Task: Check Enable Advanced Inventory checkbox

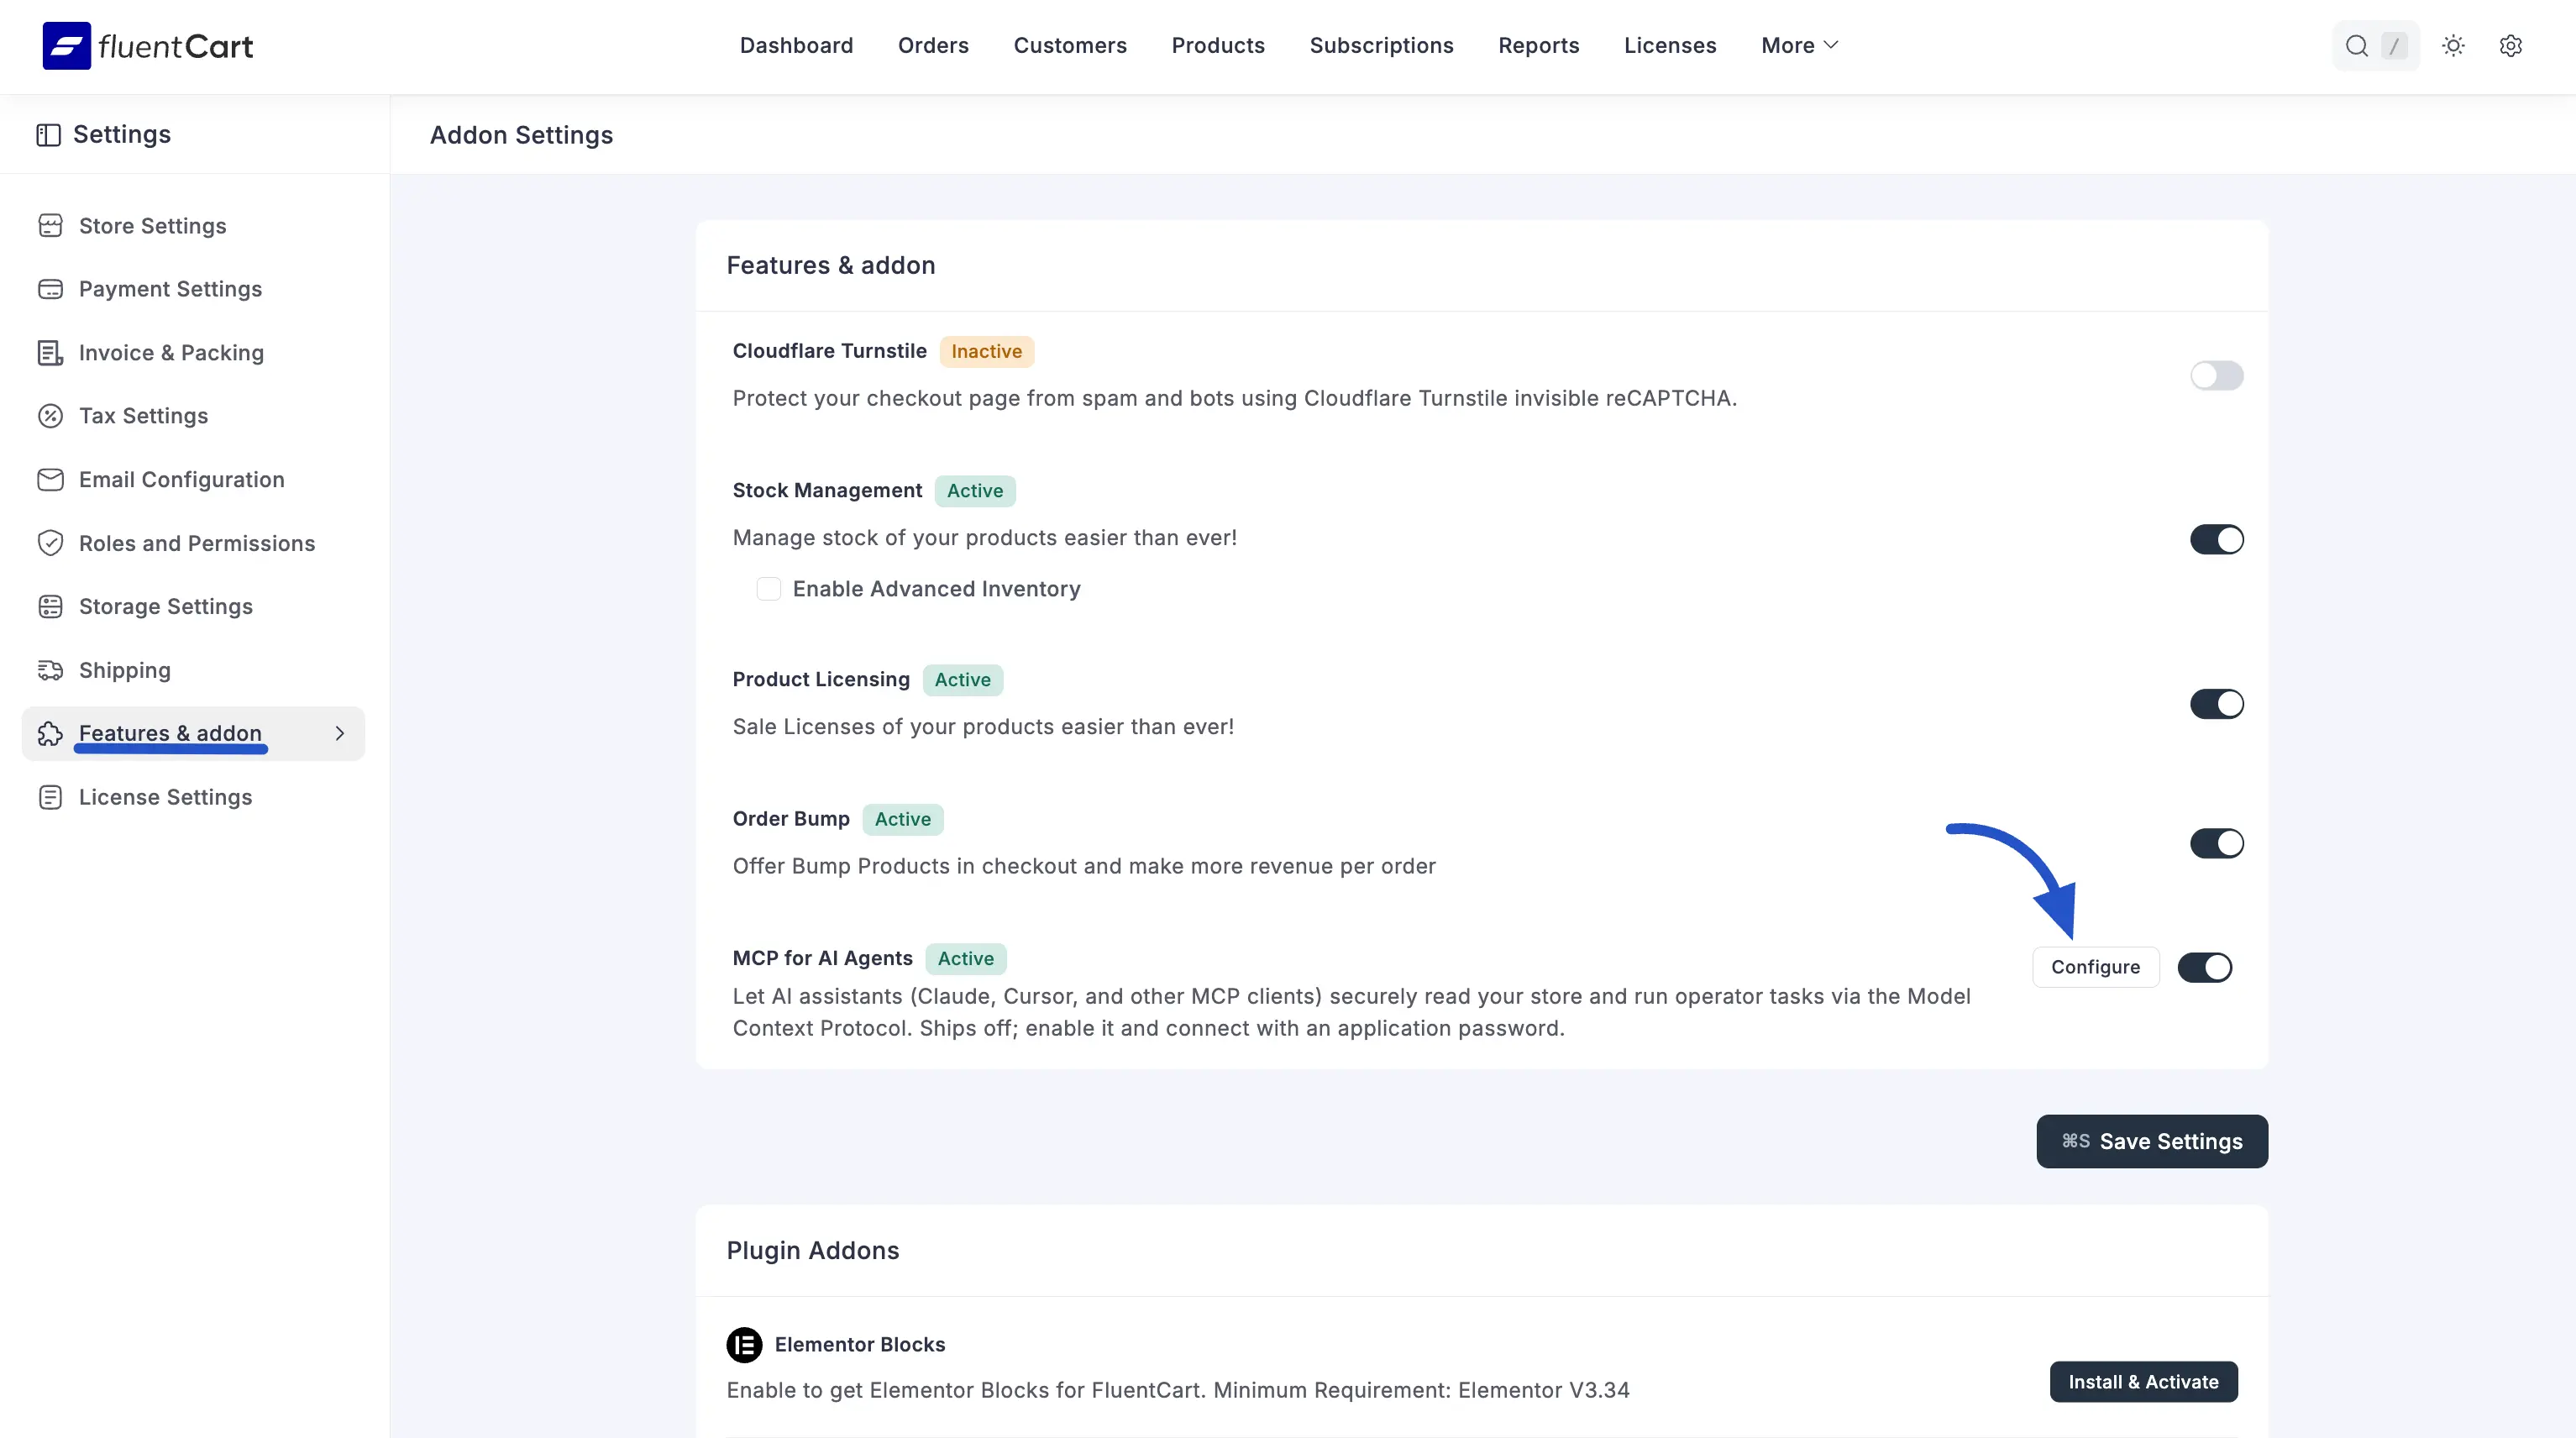Action: (768, 589)
